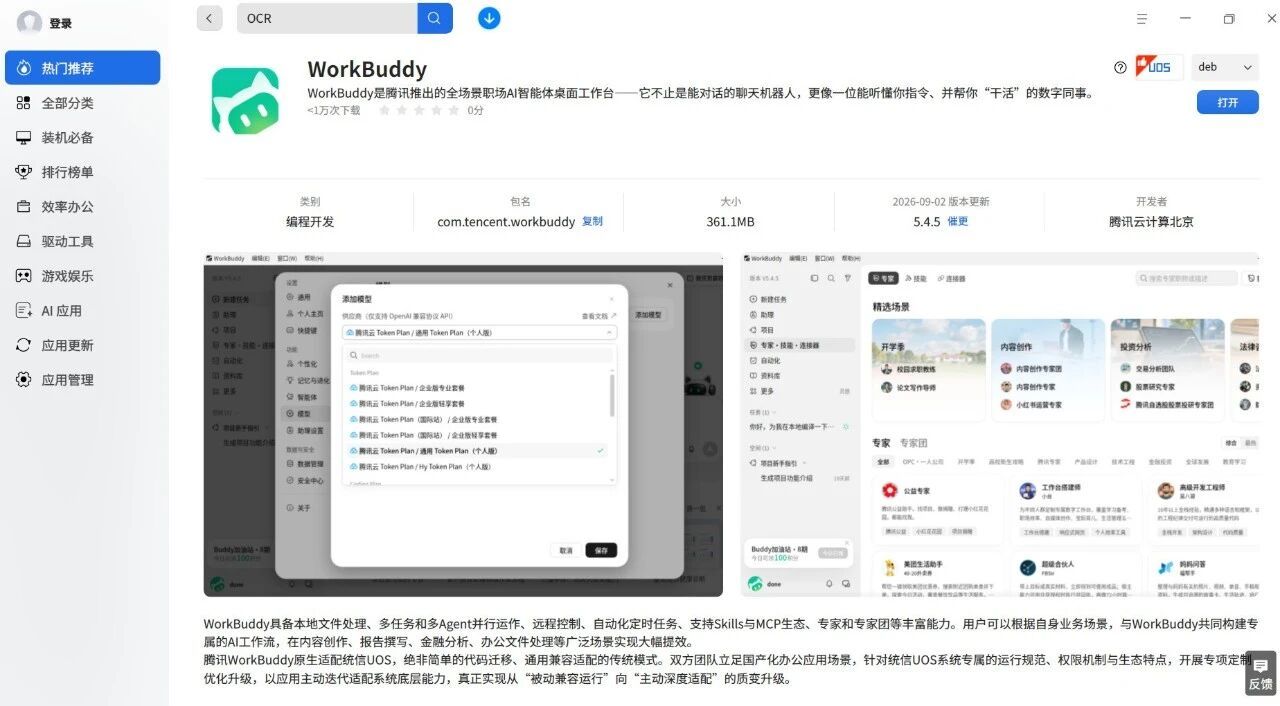Click the user avatar login icon

29,22
